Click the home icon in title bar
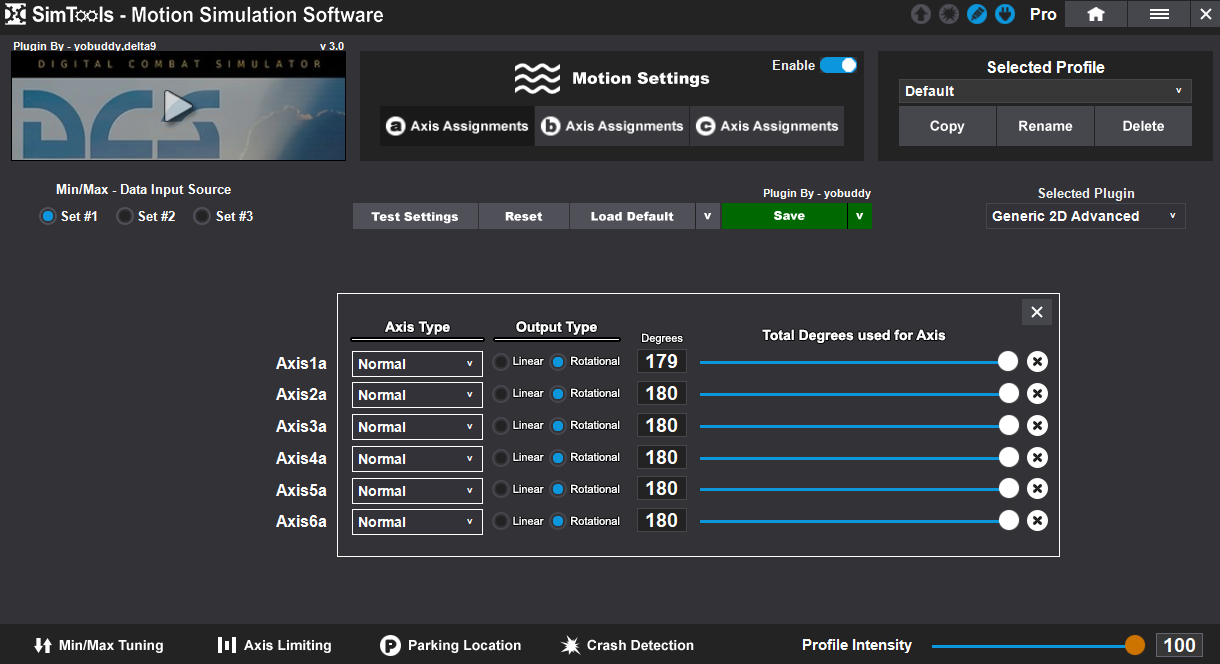This screenshot has height=664, width=1220. pos(1096,14)
